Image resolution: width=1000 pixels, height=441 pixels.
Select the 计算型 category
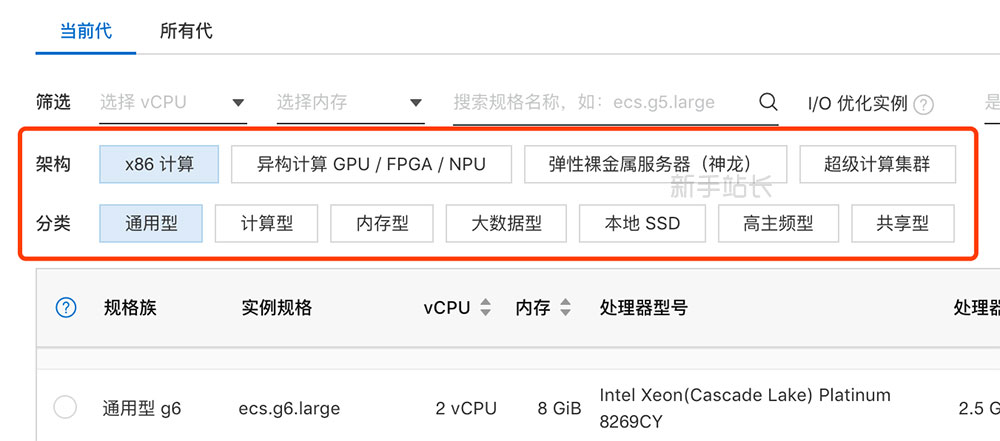(266, 223)
